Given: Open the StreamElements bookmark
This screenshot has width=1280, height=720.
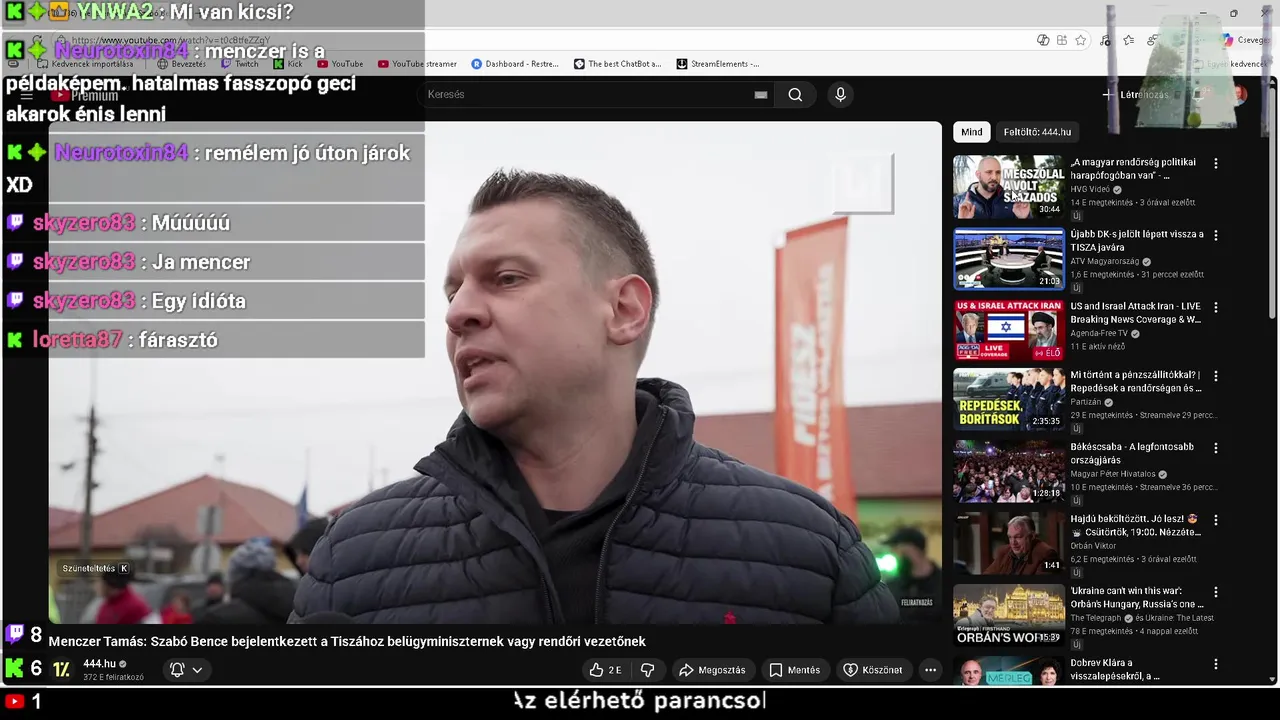Looking at the screenshot, I should pyautogui.click(x=718, y=64).
